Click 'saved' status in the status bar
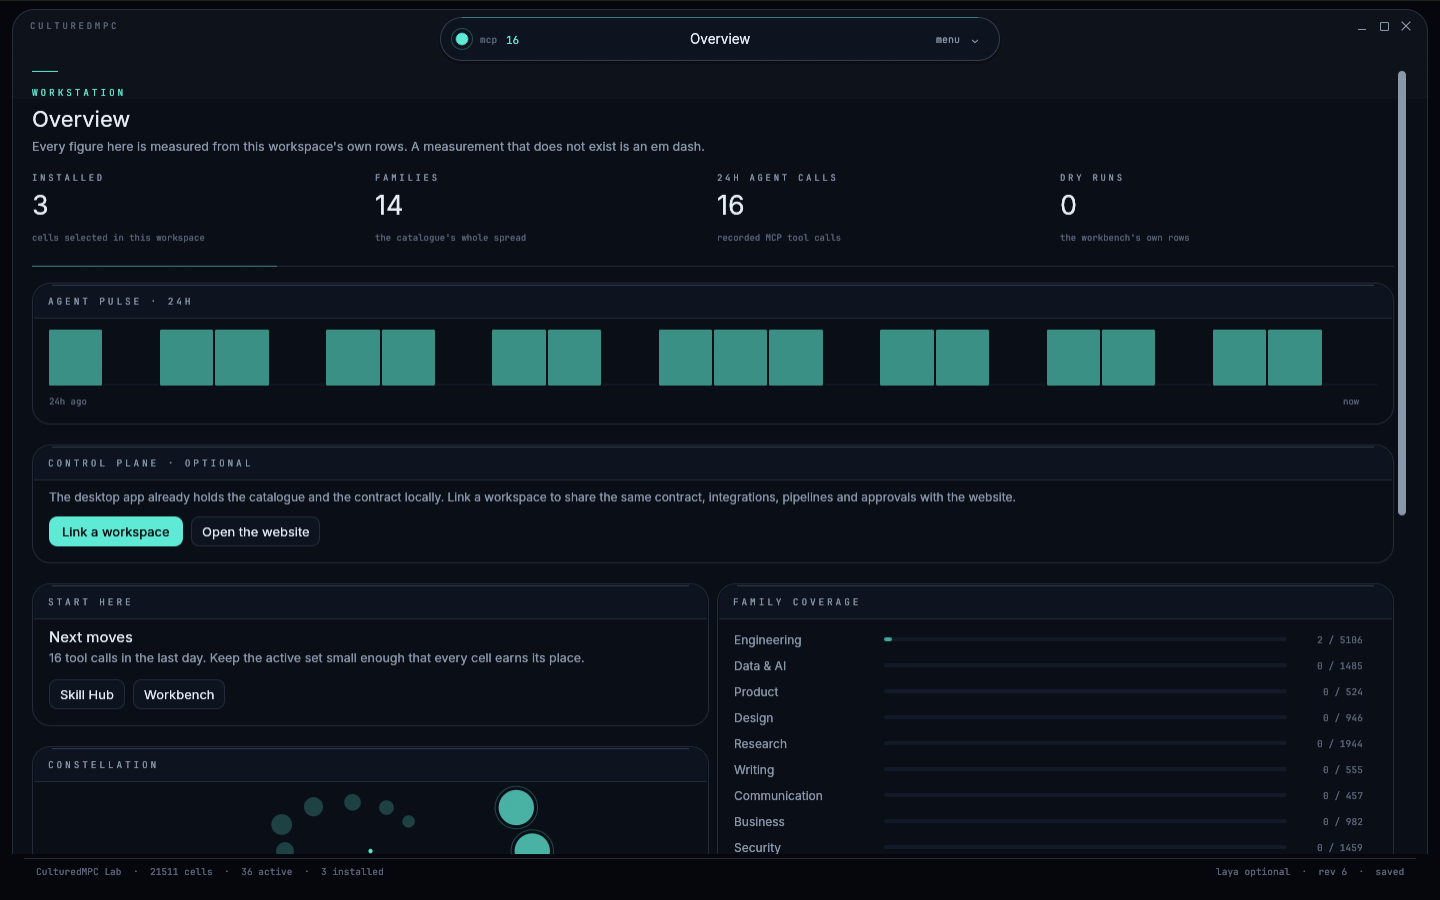The image size is (1440, 900). [1390, 872]
